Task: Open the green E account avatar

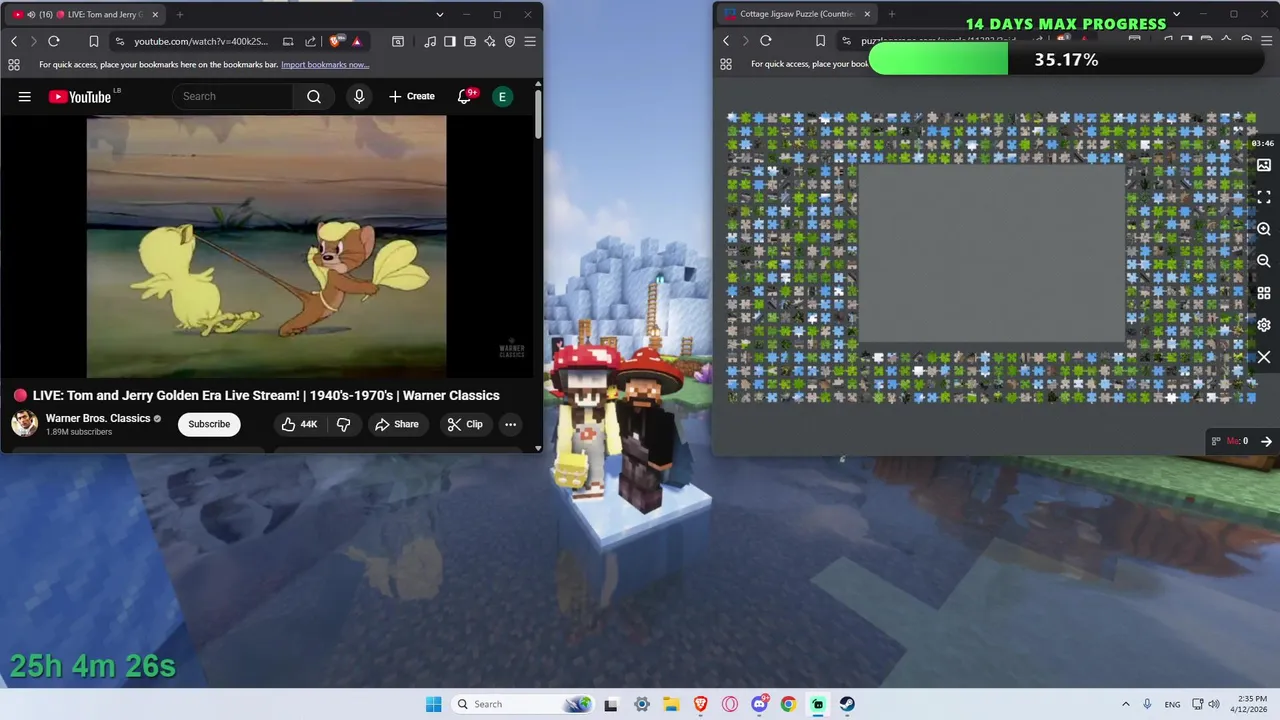Action: pos(502,96)
